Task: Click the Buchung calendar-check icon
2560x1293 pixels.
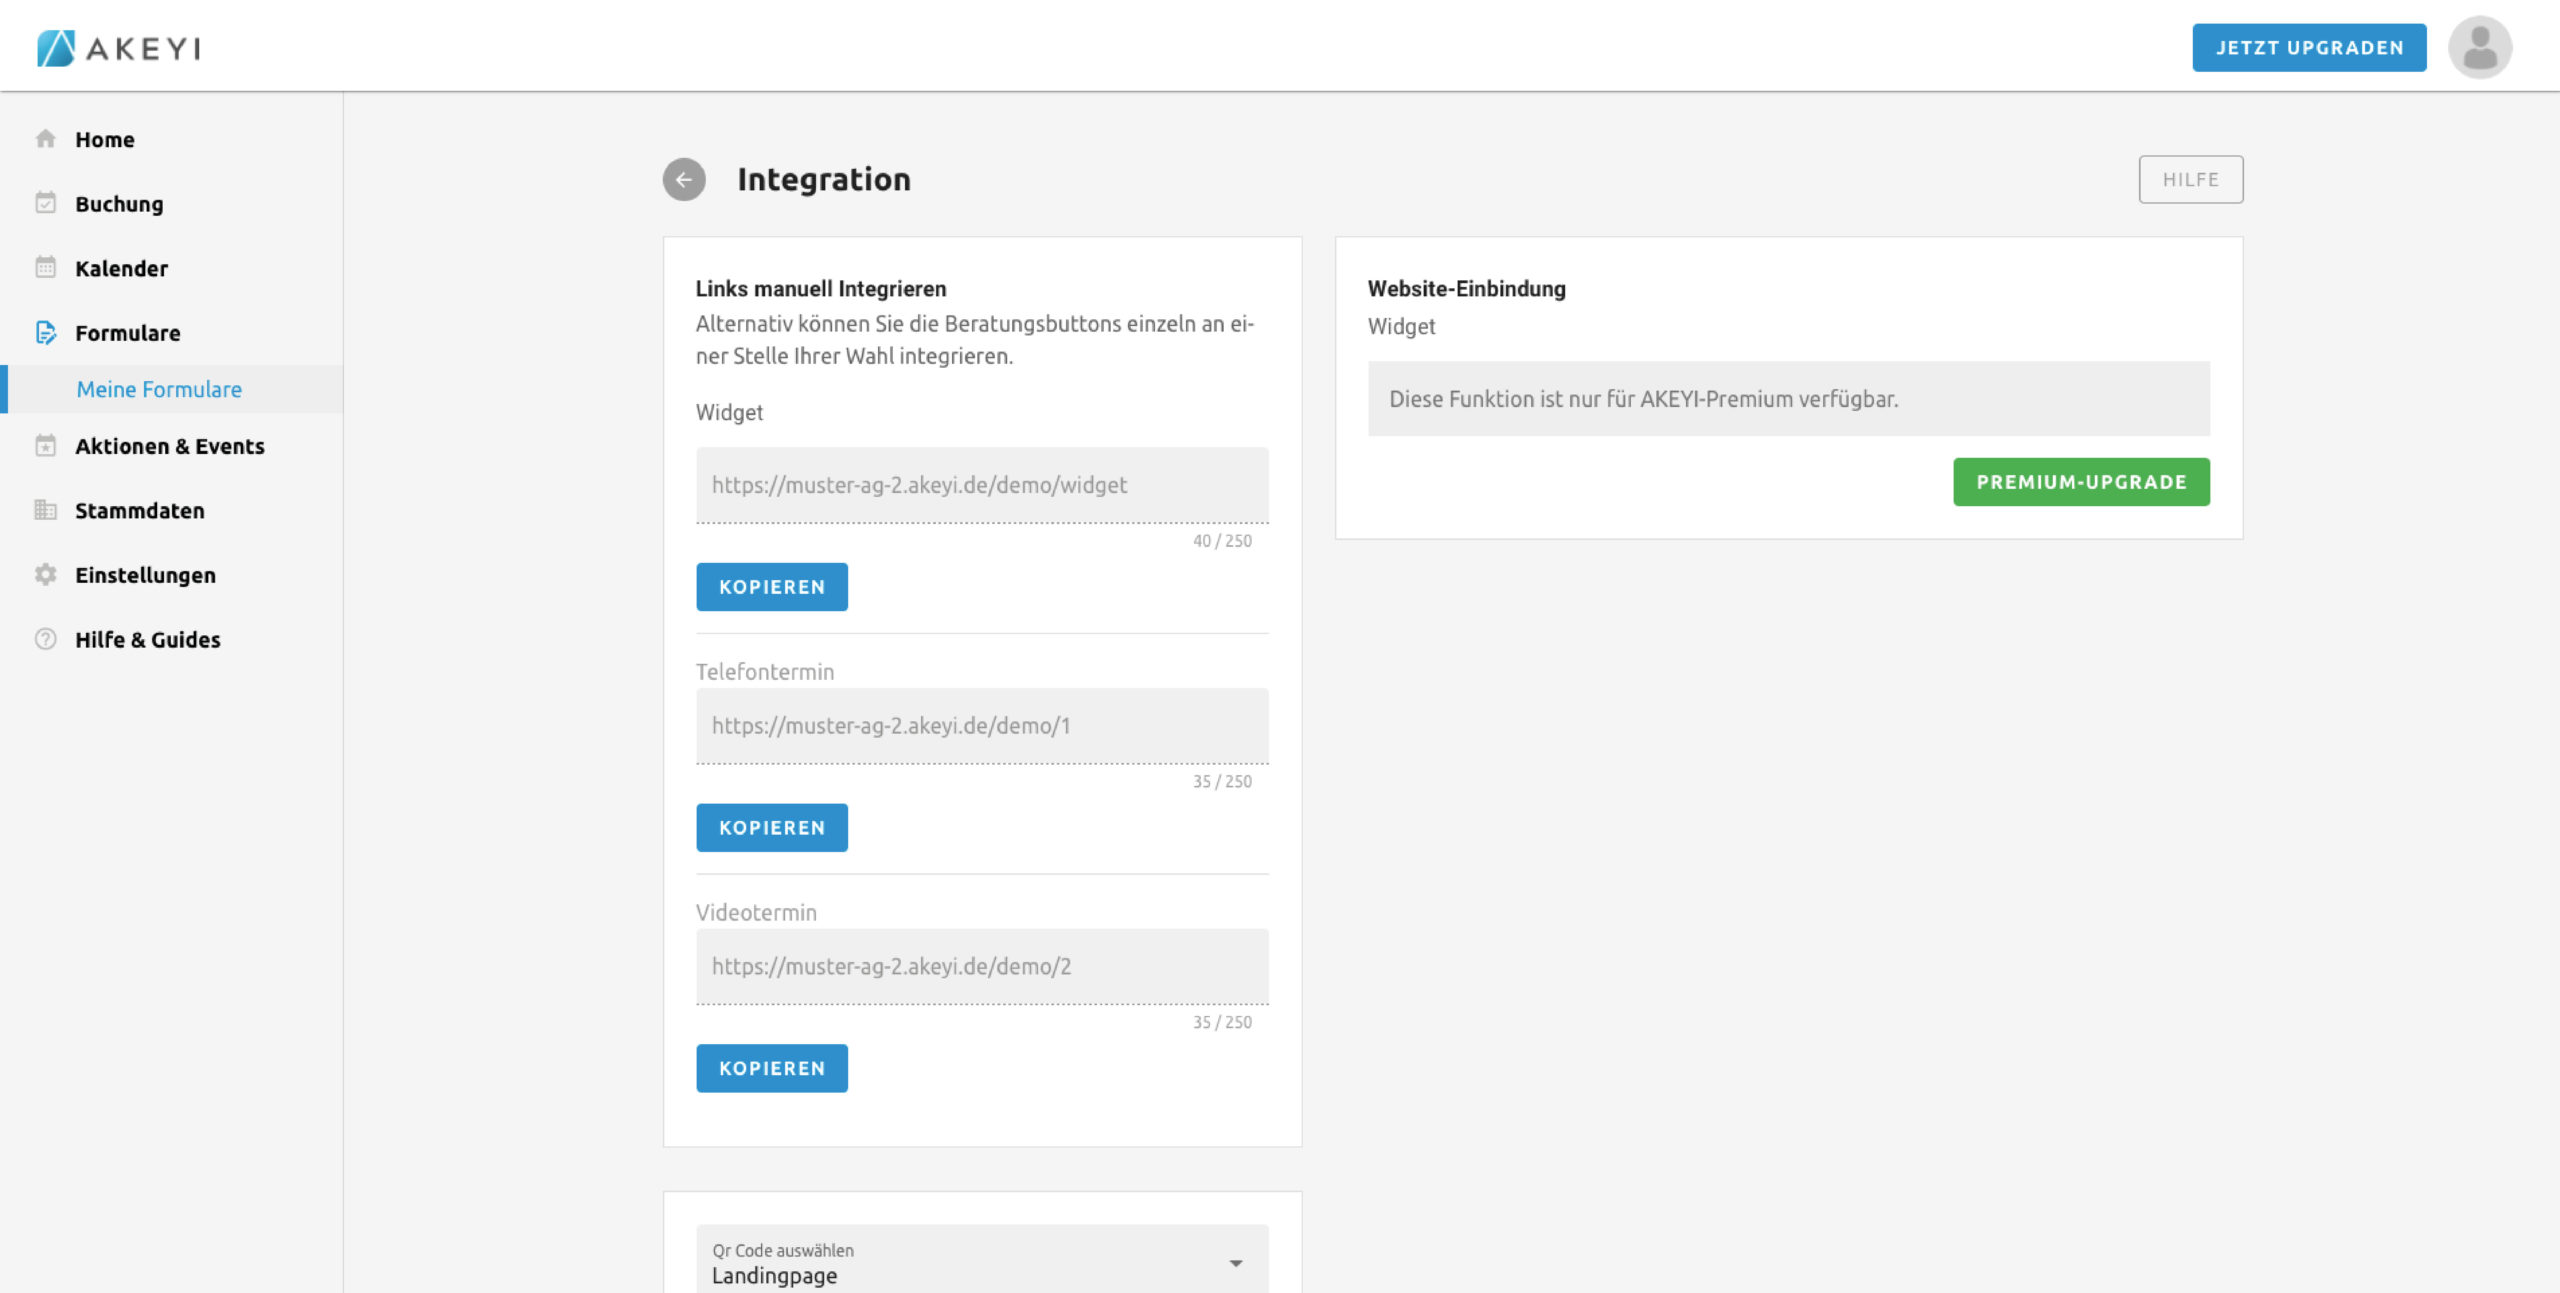Action: 46,203
